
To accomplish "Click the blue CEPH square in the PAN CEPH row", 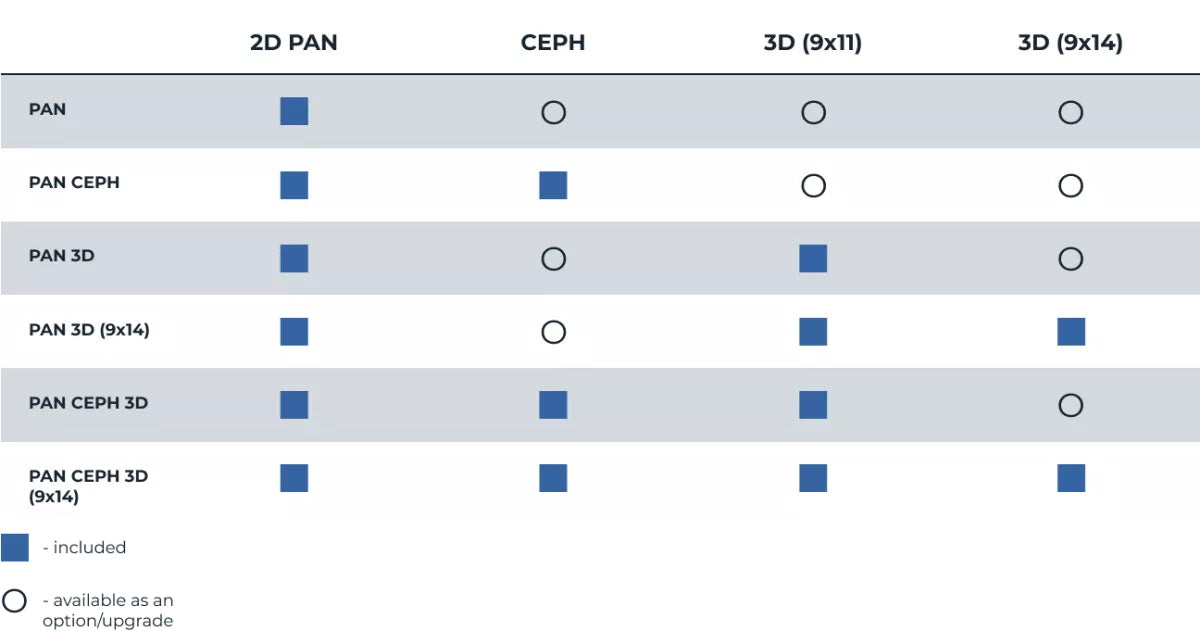I will (x=553, y=185).
